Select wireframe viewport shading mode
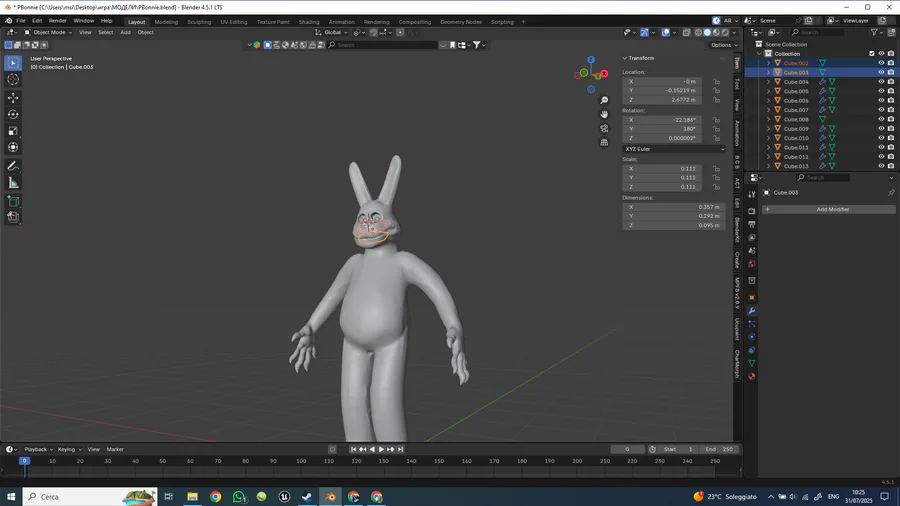The image size is (900, 506). (698, 33)
